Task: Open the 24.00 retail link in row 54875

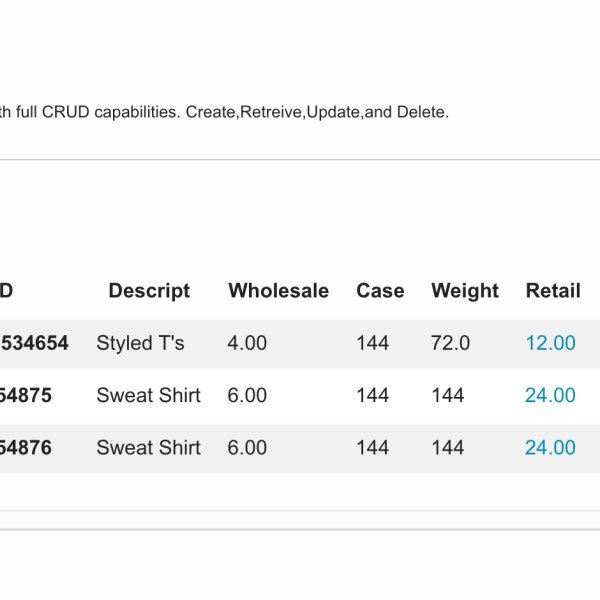Action: 550,396
